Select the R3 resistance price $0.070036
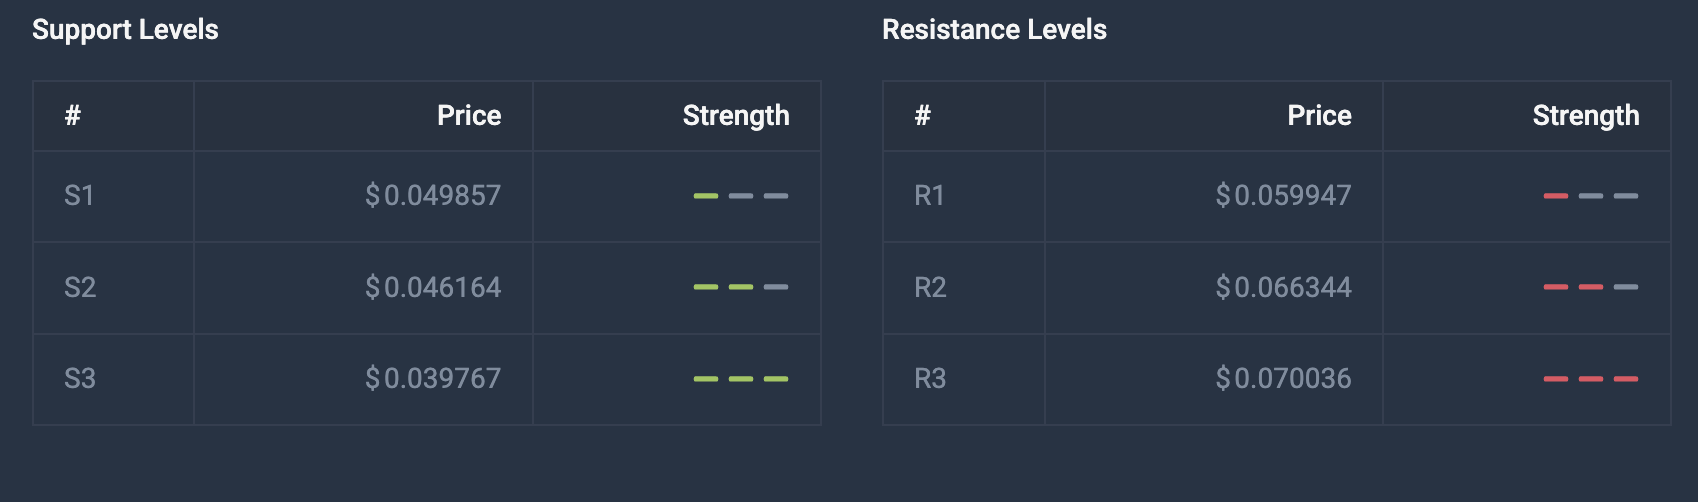This screenshot has height=502, width=1698. pyautogui.click(x=1283, y=378)
